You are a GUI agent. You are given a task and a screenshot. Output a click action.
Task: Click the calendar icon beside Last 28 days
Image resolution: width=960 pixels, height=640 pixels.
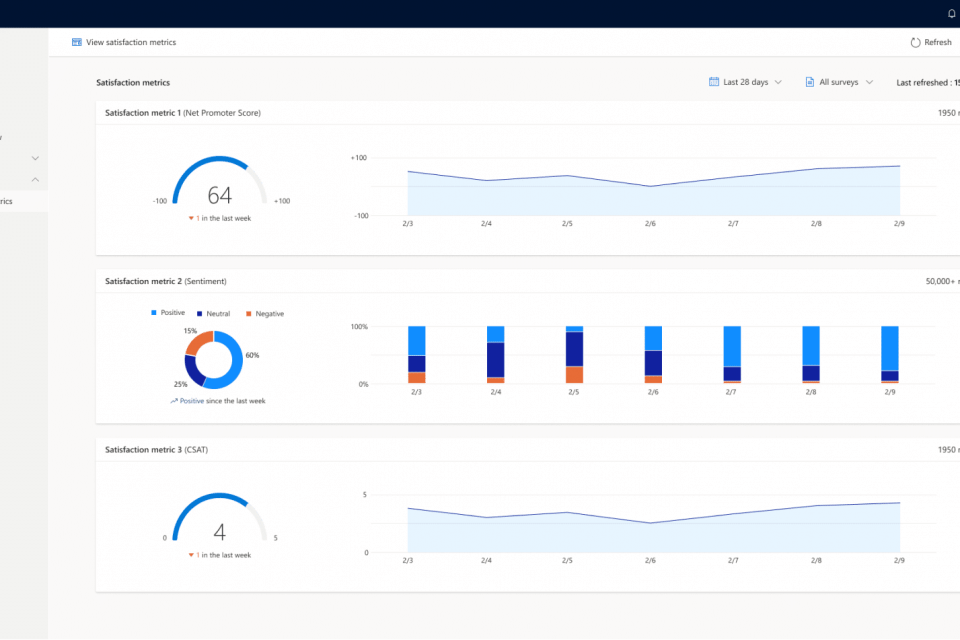[714, 82]
